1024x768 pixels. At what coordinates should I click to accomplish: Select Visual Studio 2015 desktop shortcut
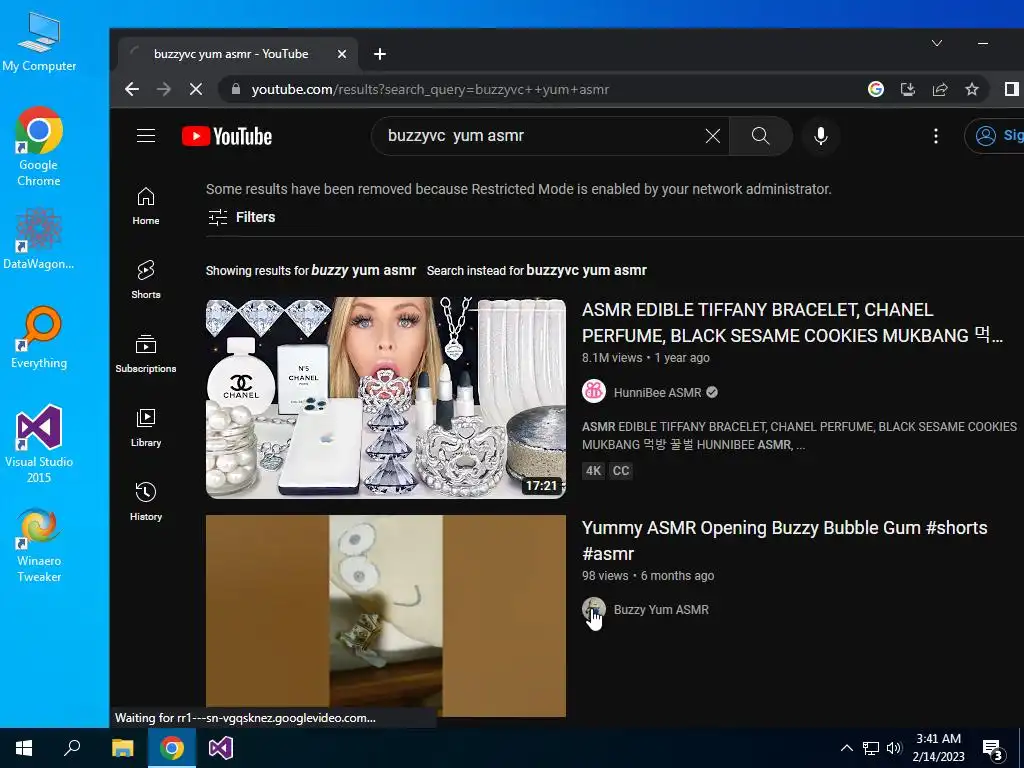pos(39,444)
